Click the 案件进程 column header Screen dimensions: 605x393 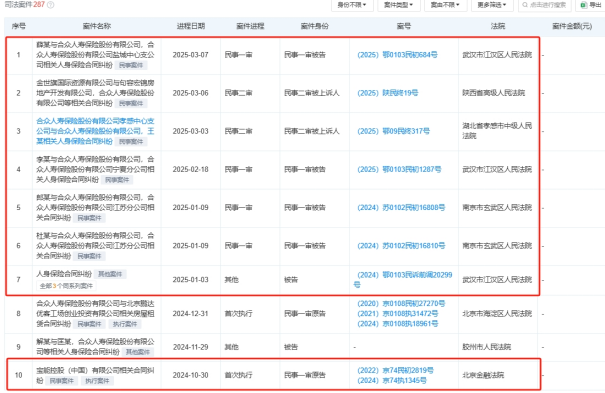pos(250,26)
